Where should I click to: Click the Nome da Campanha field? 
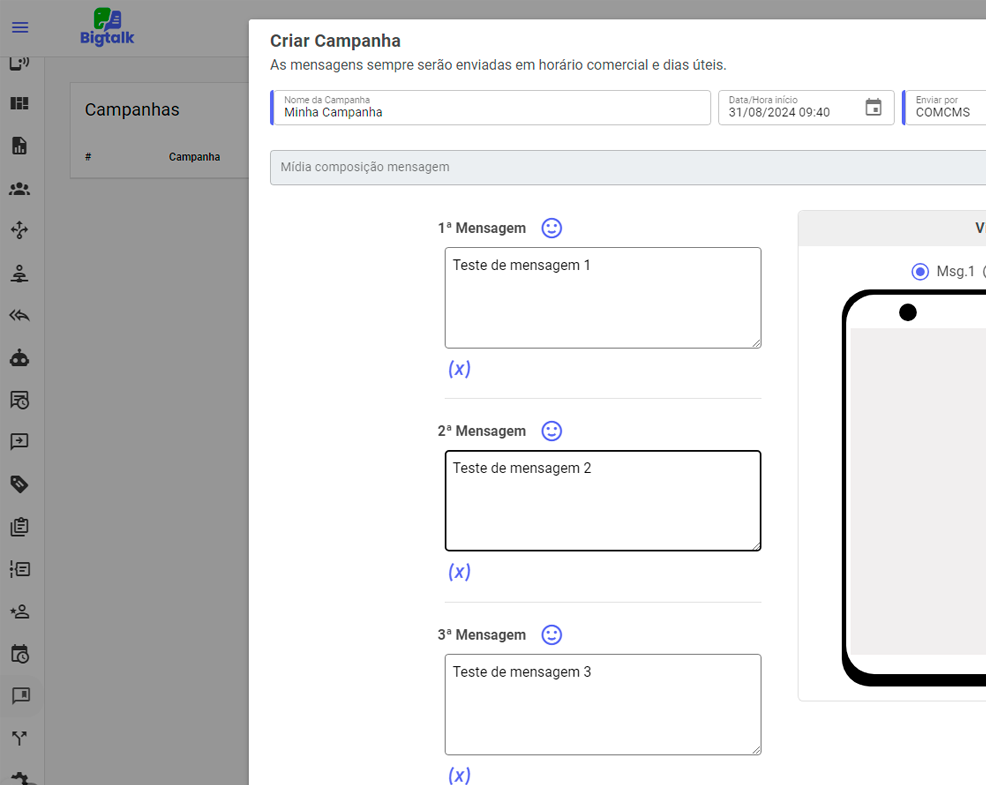click(491, 112)
